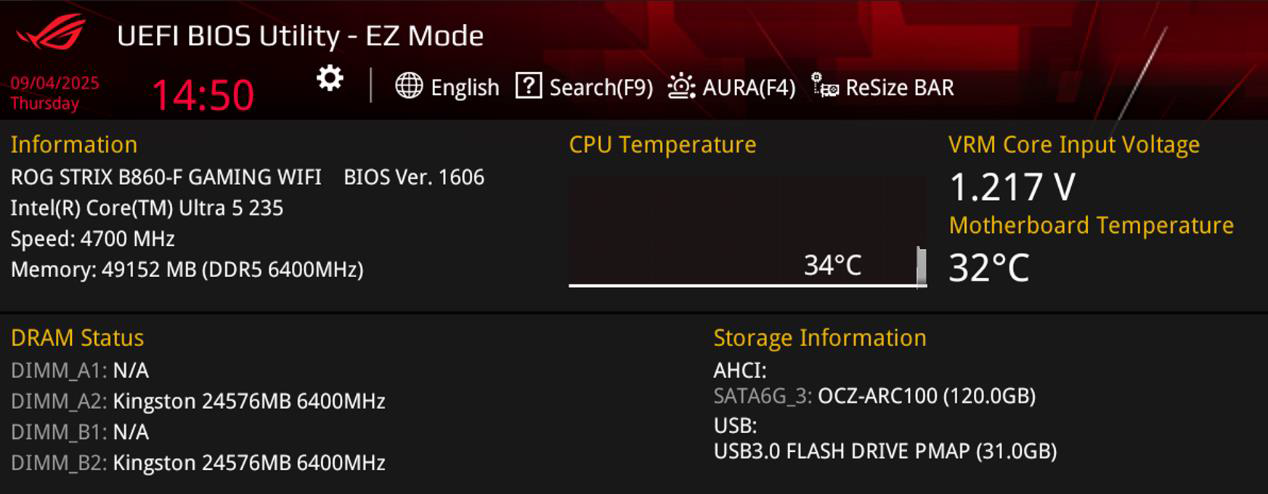Click the Search question mark icon
This screenshot has height=494, width=1268.
click(x=528, y=86)
